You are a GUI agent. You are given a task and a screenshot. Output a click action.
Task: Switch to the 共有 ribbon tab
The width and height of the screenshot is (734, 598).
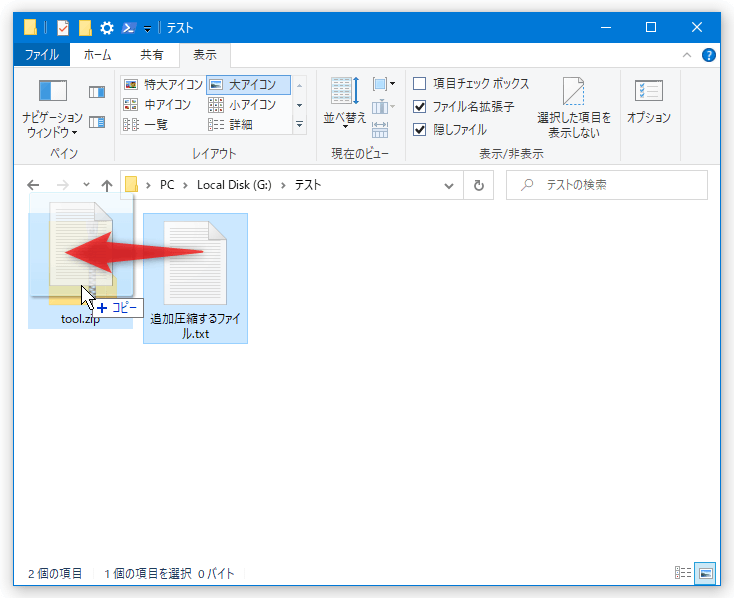point(151,55)
